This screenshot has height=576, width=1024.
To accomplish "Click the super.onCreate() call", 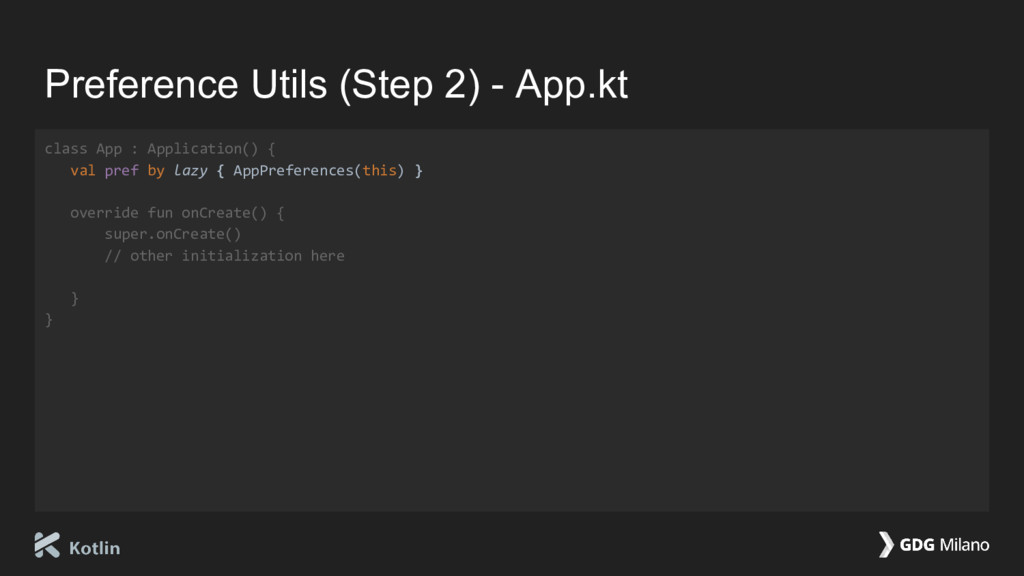I will pos(173,234).
